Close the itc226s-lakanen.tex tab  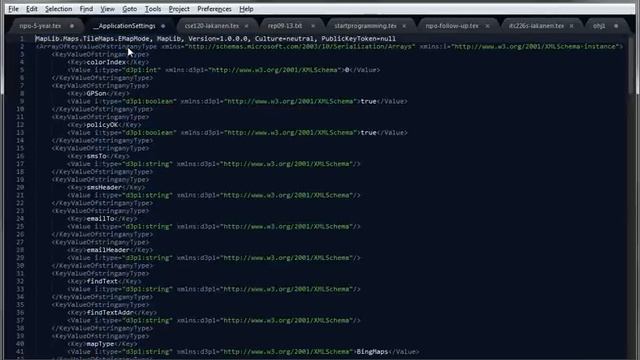571,26
